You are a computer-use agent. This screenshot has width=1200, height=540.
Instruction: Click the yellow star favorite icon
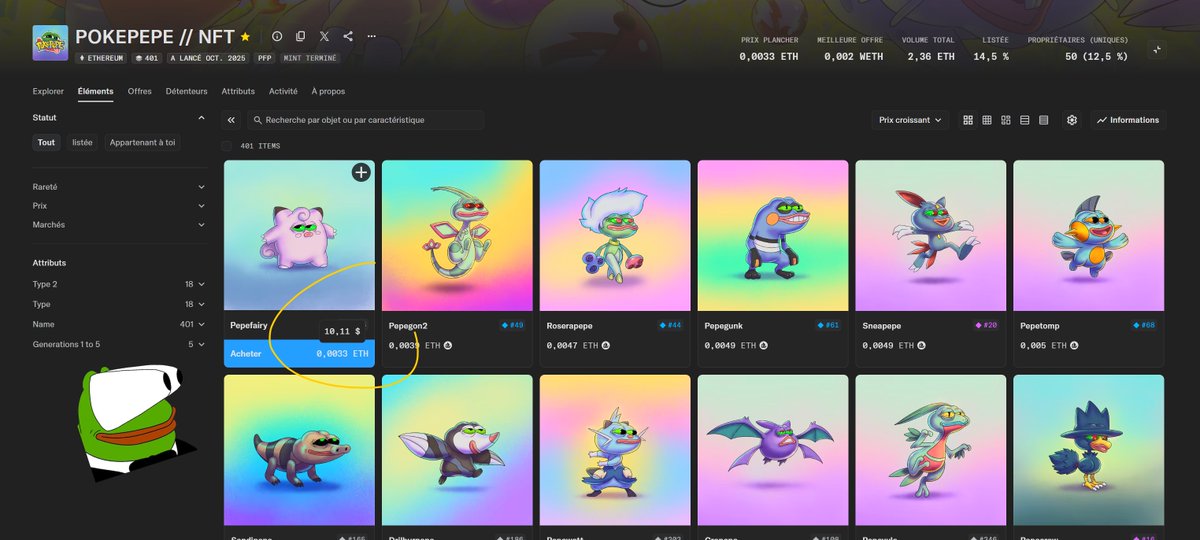pyautogui.click(x=246, y=36)
